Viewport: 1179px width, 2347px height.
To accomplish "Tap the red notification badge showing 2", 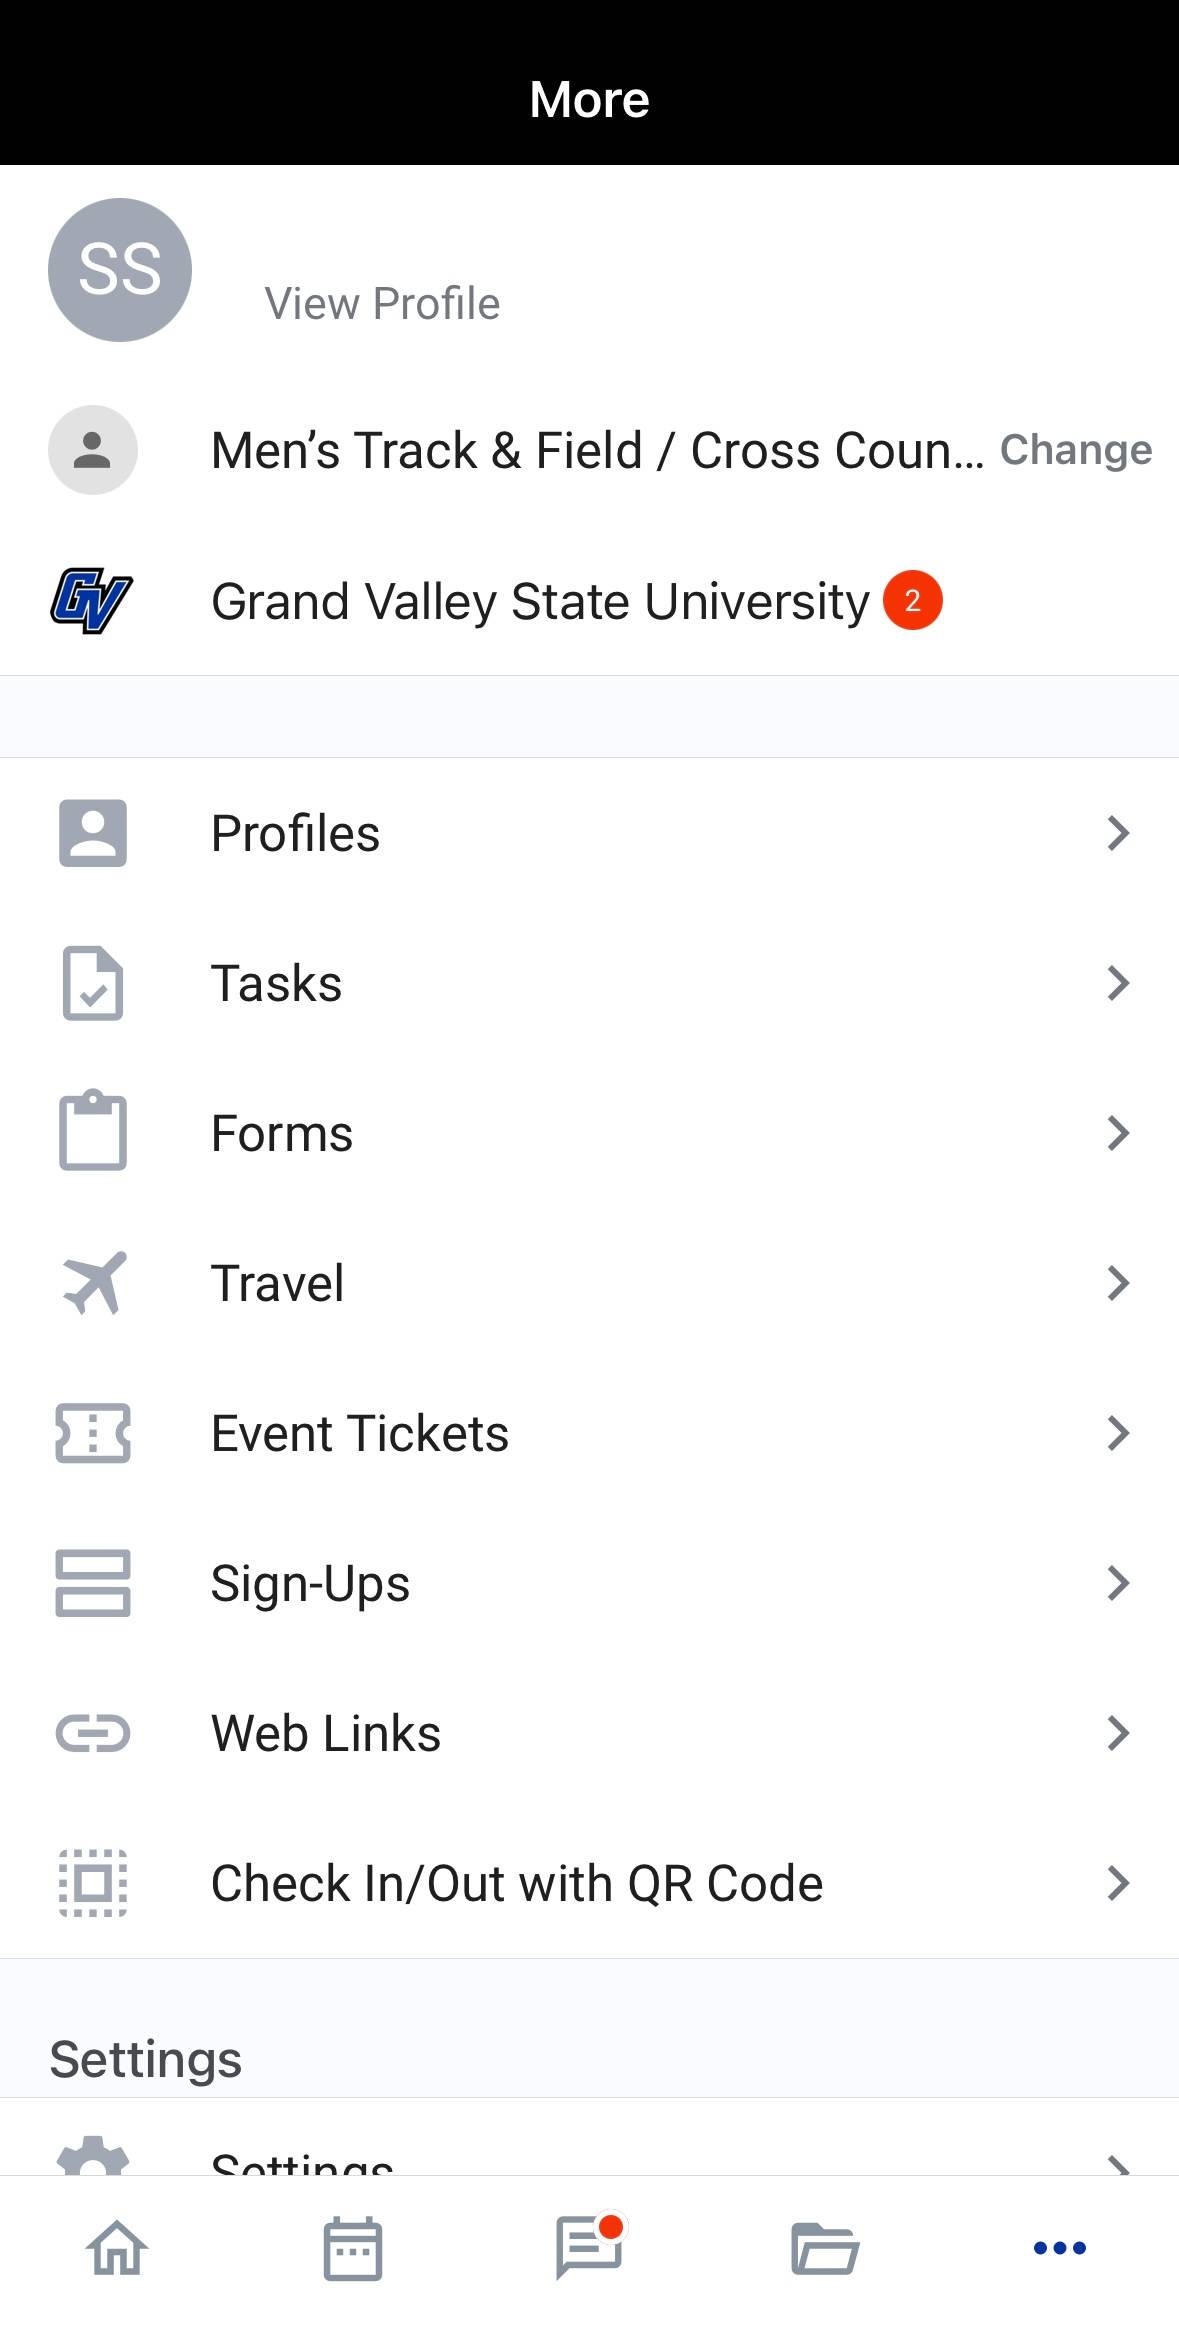I will pos(912,600).
